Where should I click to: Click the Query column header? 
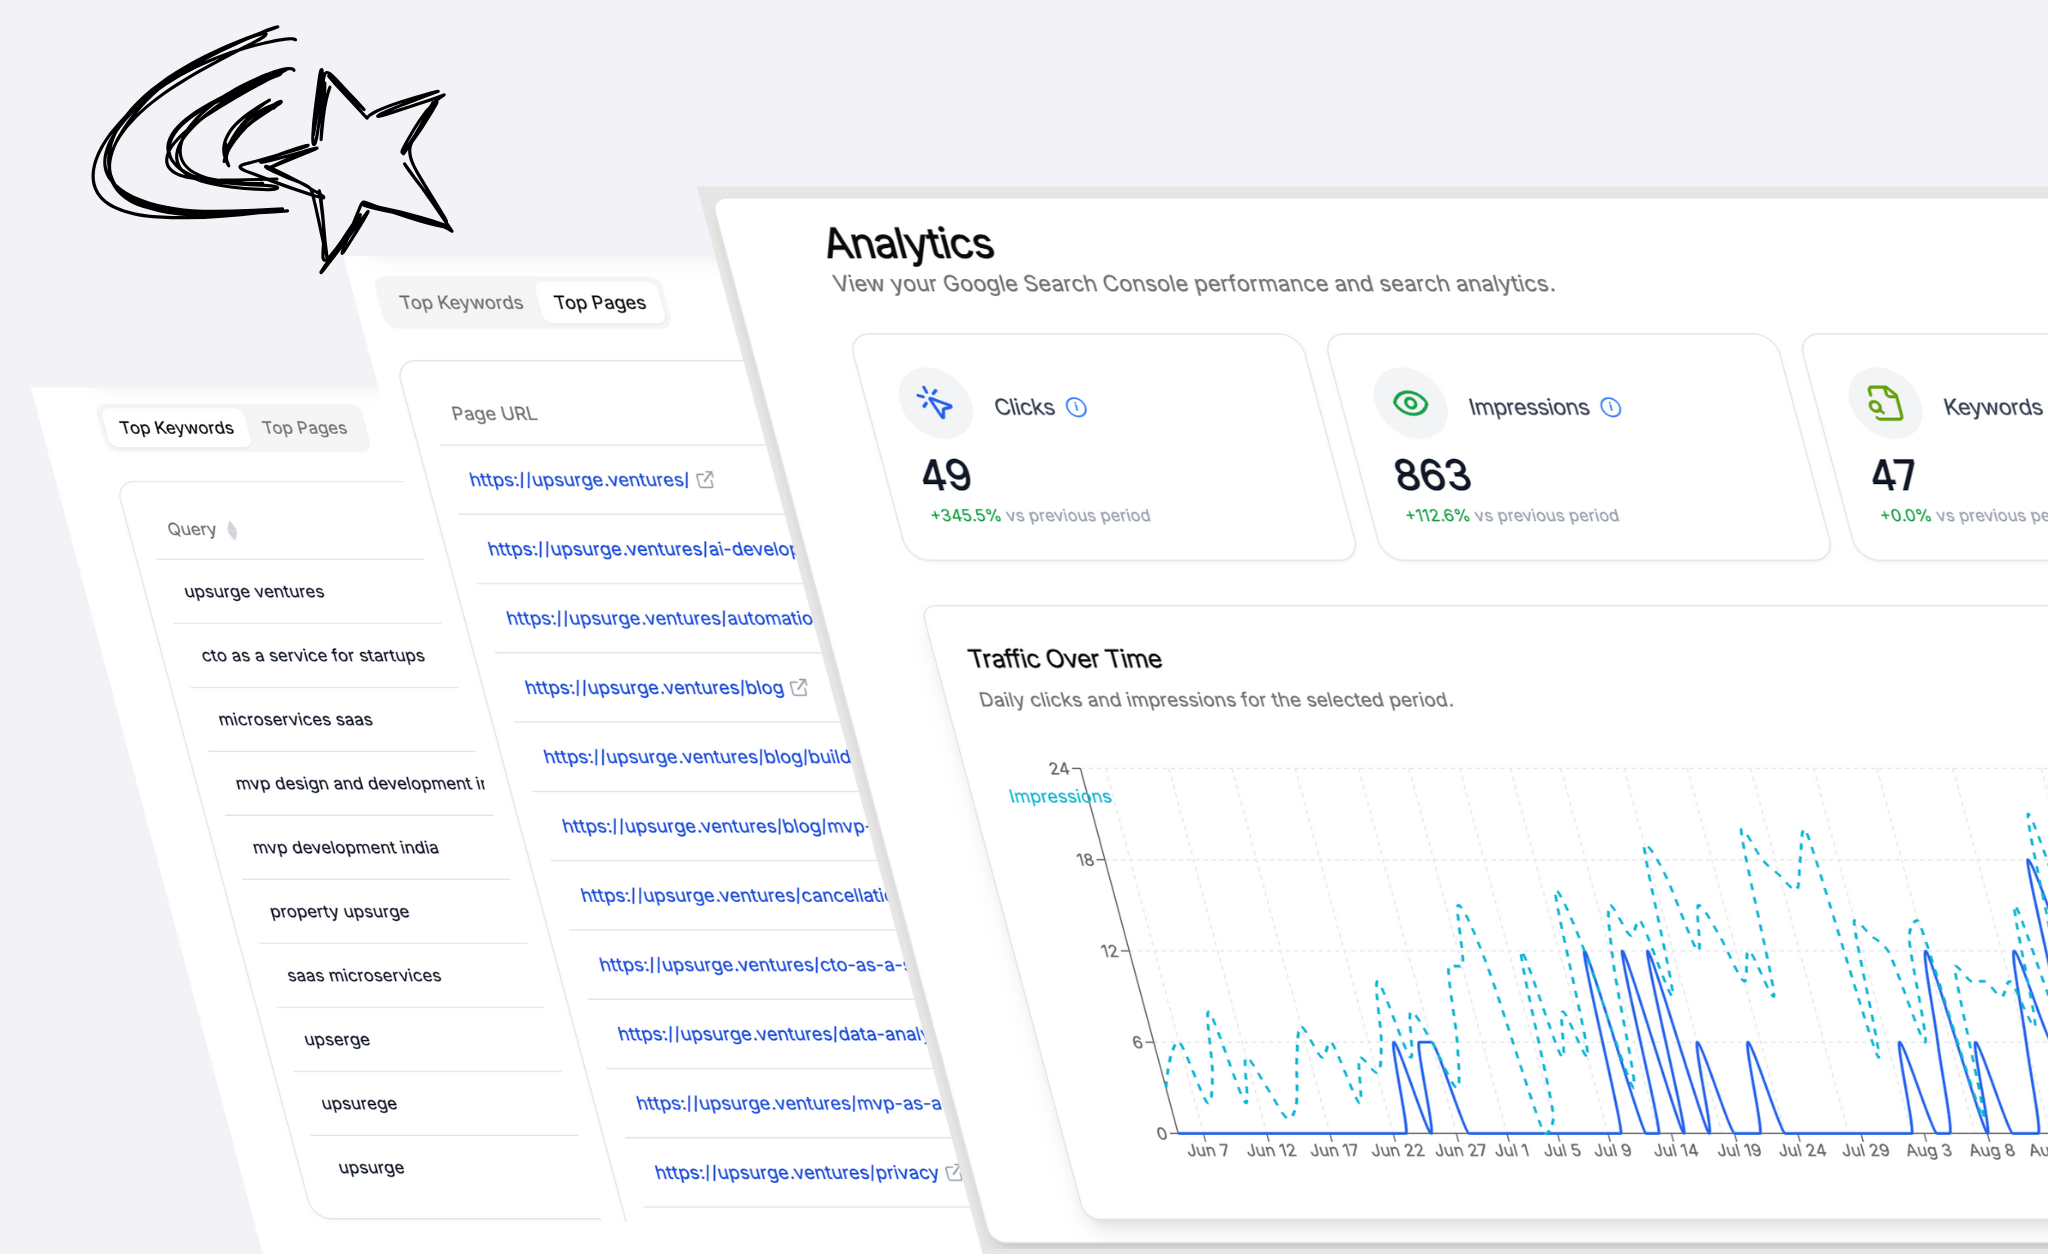(x=191, y=530)
